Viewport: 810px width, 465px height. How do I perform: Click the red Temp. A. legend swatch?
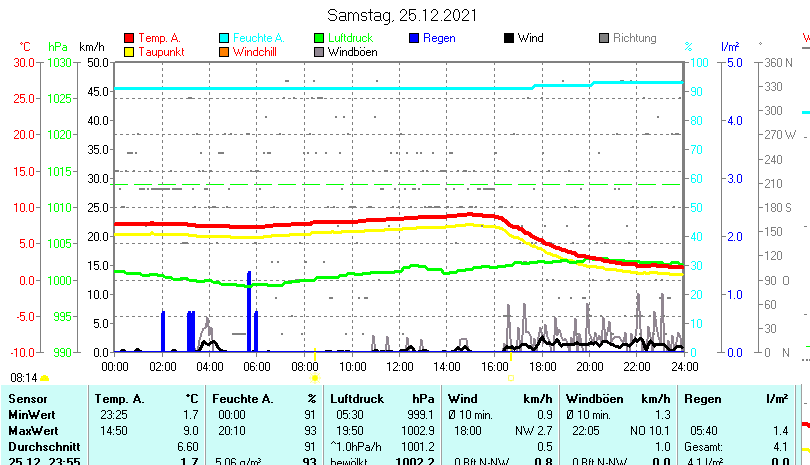pyautogui.click(x=129, y=39)
